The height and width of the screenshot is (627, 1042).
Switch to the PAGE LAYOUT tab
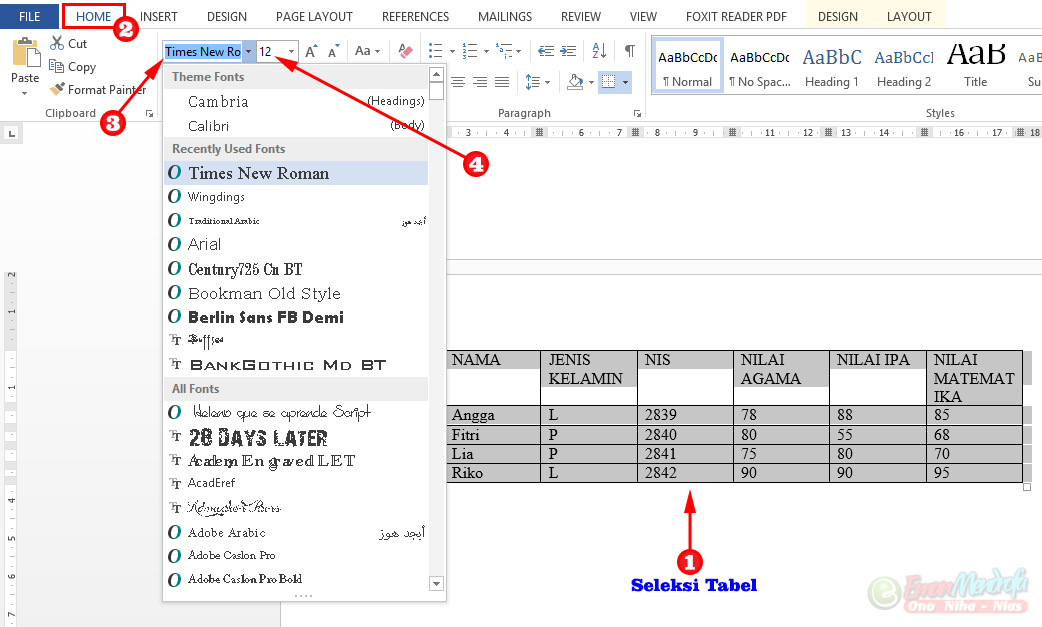click(x=314, y=17)
